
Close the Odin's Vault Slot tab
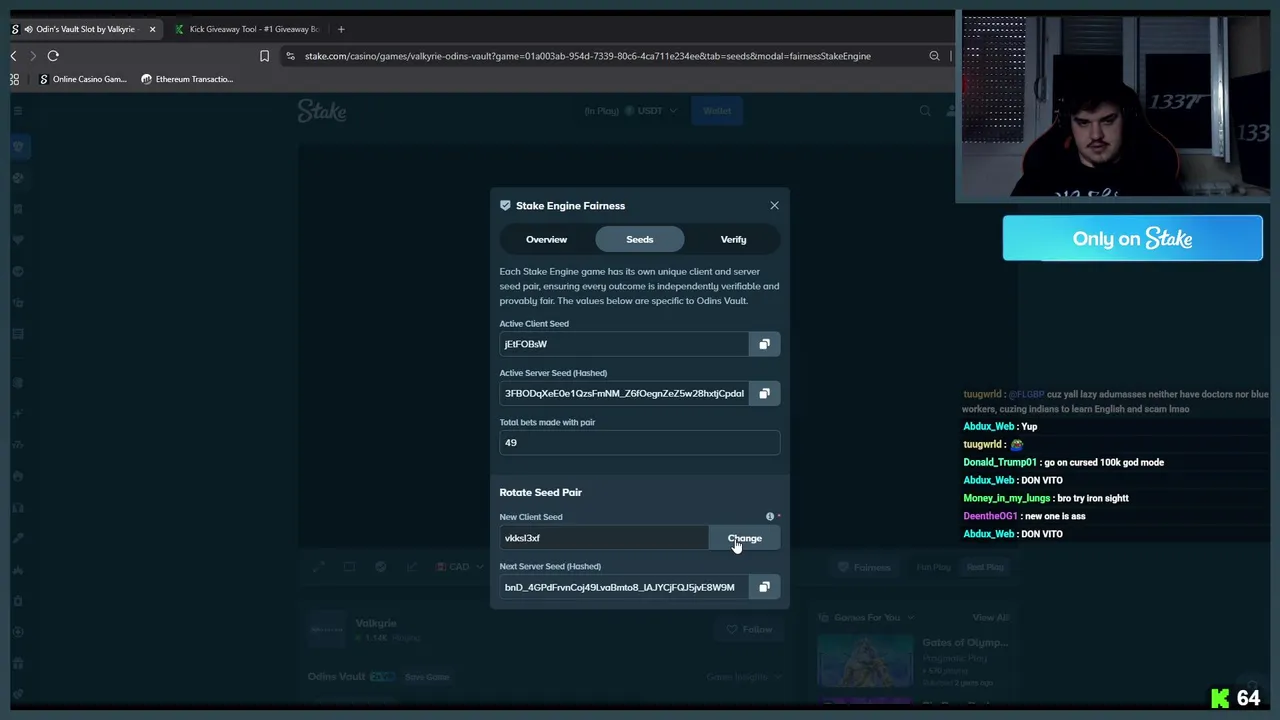point(152,29)
